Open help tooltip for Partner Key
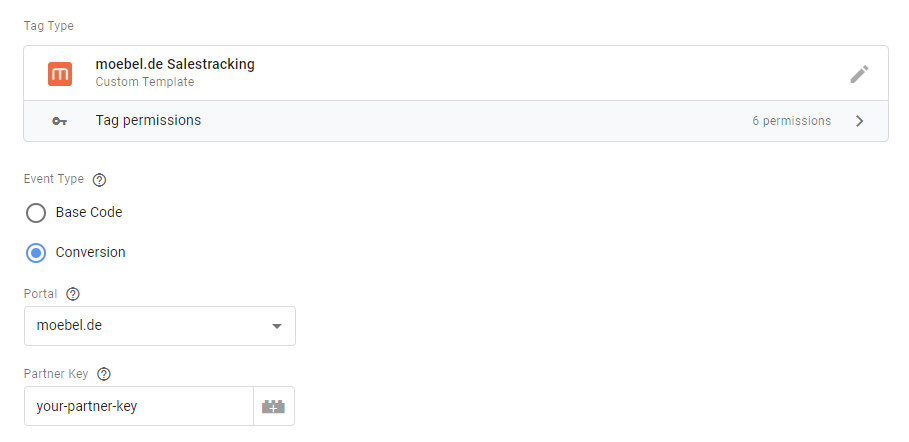Image resolution: width=909 pixels, height=442 pixels. pos(104,374)
